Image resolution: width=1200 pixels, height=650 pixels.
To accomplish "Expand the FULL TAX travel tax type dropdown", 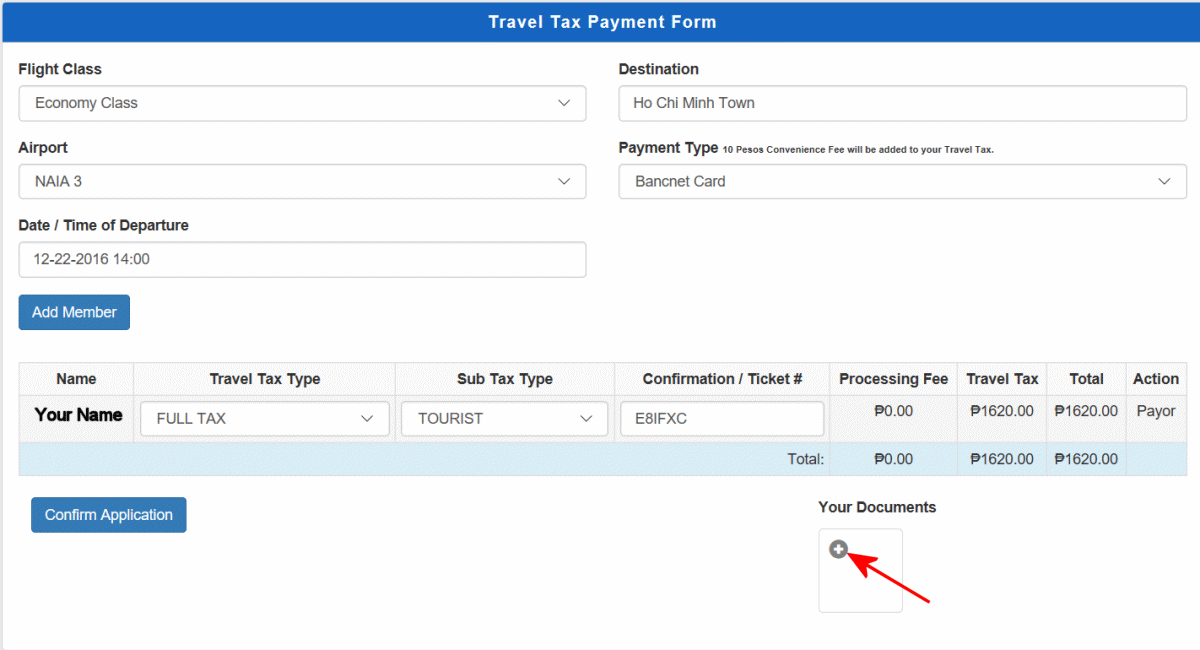I will pyautogui.click(x=265, y=419).
